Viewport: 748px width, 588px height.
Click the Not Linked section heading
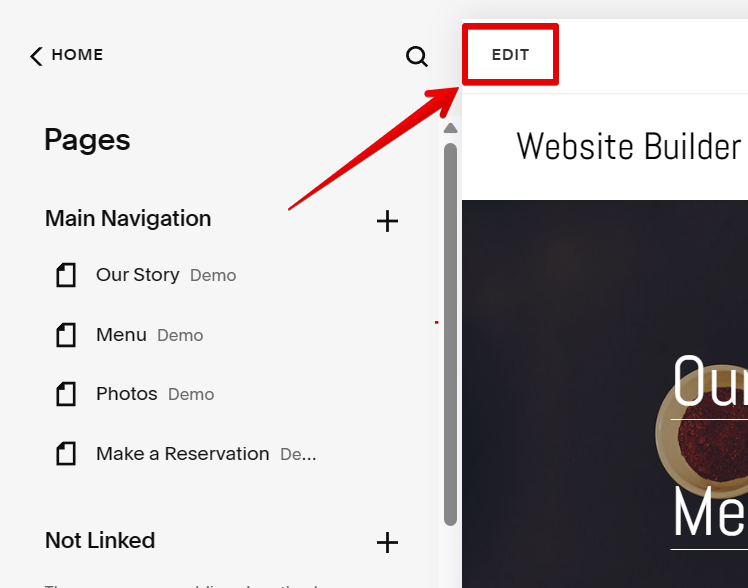[x=100, y=540]
